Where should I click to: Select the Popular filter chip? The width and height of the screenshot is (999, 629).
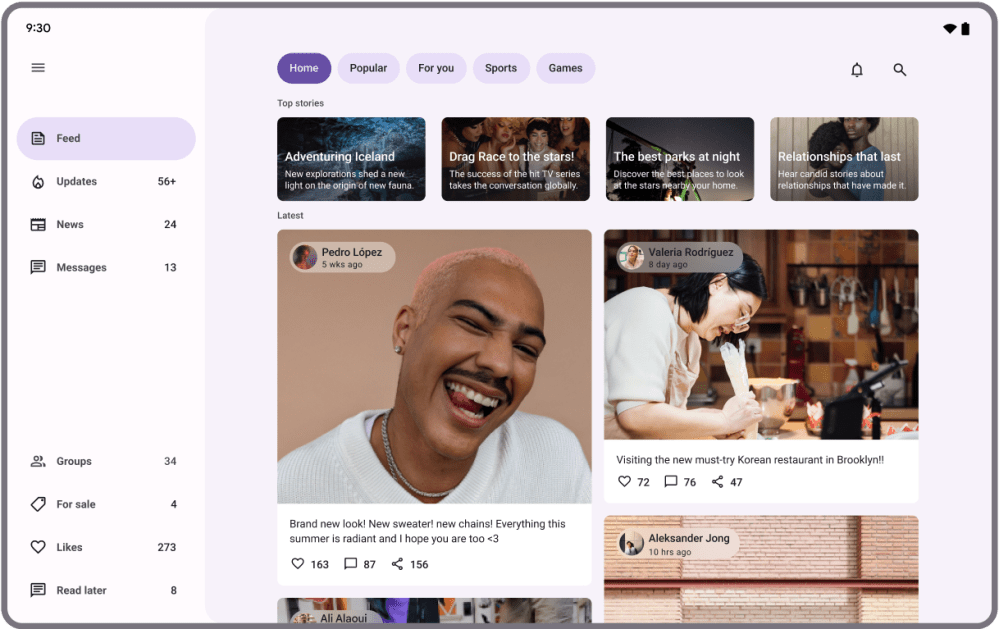pyautogui.click(x=368, y=68)
